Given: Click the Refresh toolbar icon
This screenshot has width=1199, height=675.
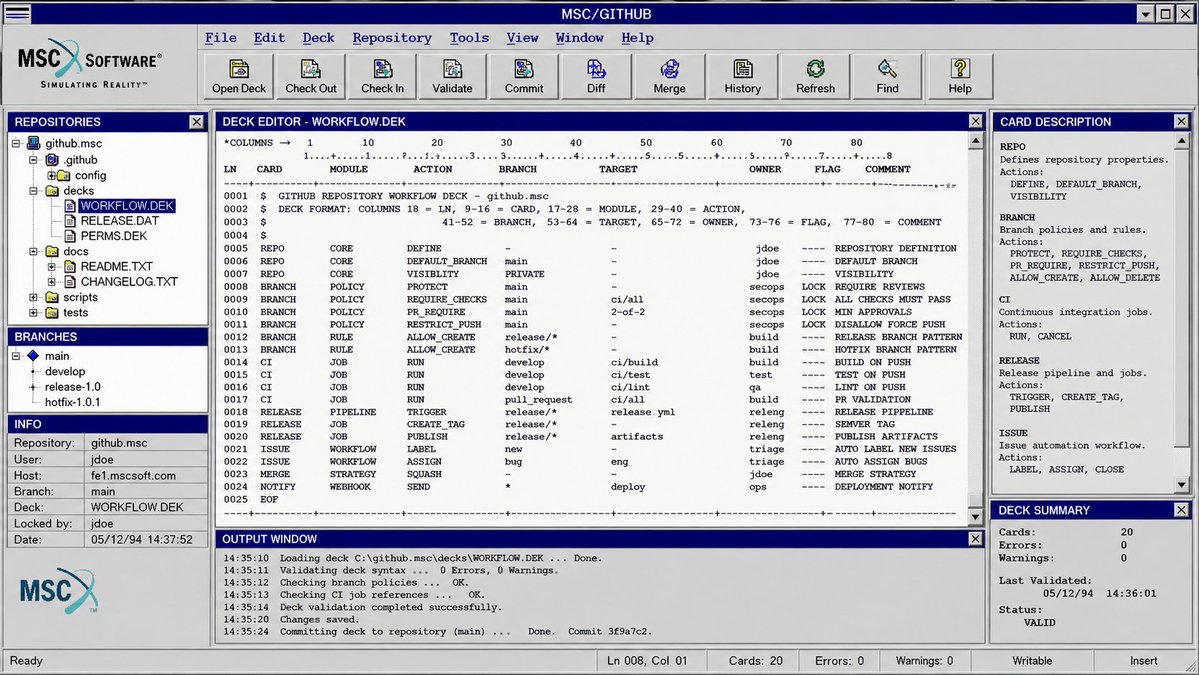Looking at the screenshot, I should tap(815, 76).
